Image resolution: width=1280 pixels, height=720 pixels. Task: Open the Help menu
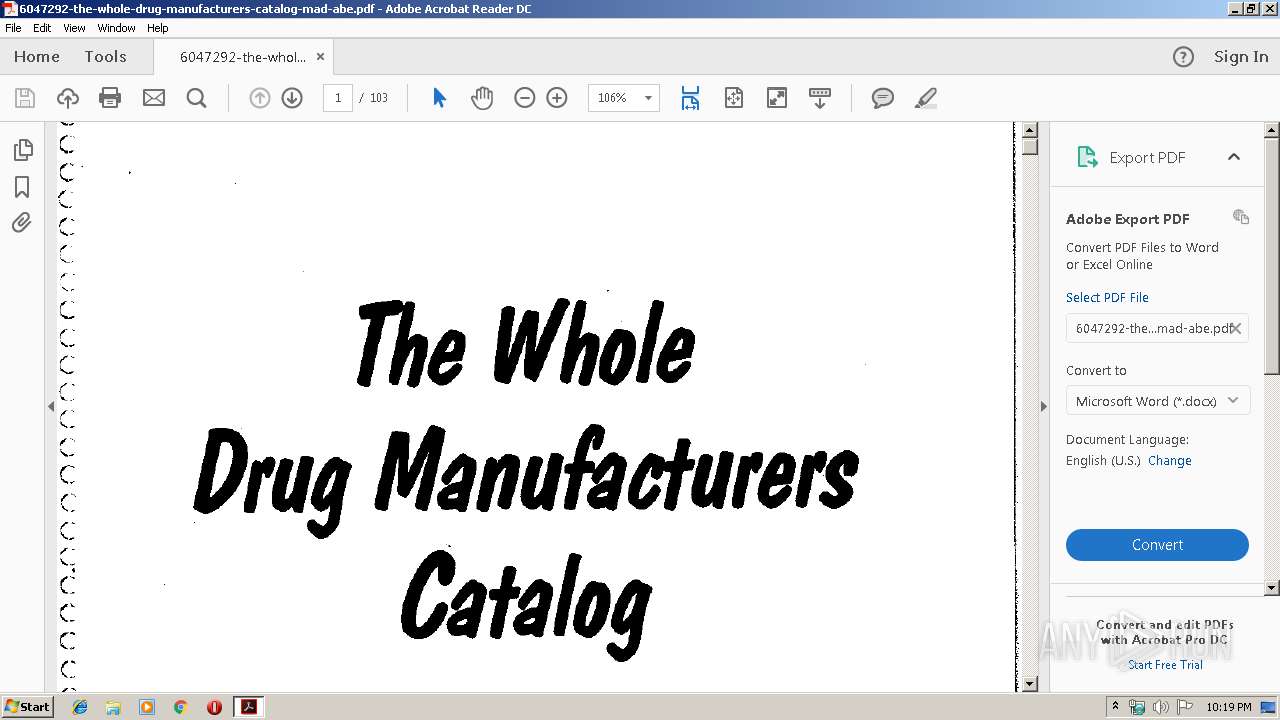(158, 28)
